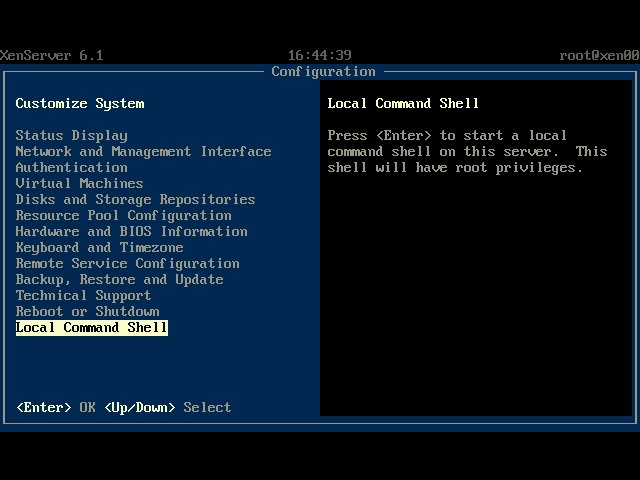Click the XenServer 6.1 version label
The height and width of the screenshot is (480, 640).
click(52, 56)
